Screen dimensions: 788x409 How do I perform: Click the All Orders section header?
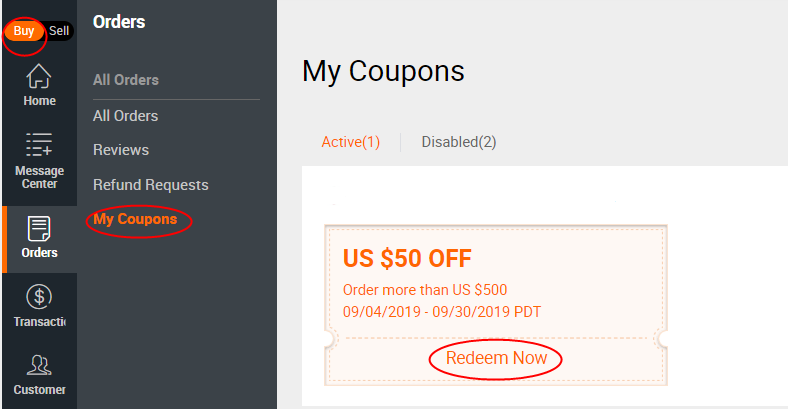(x=126, y=80)
